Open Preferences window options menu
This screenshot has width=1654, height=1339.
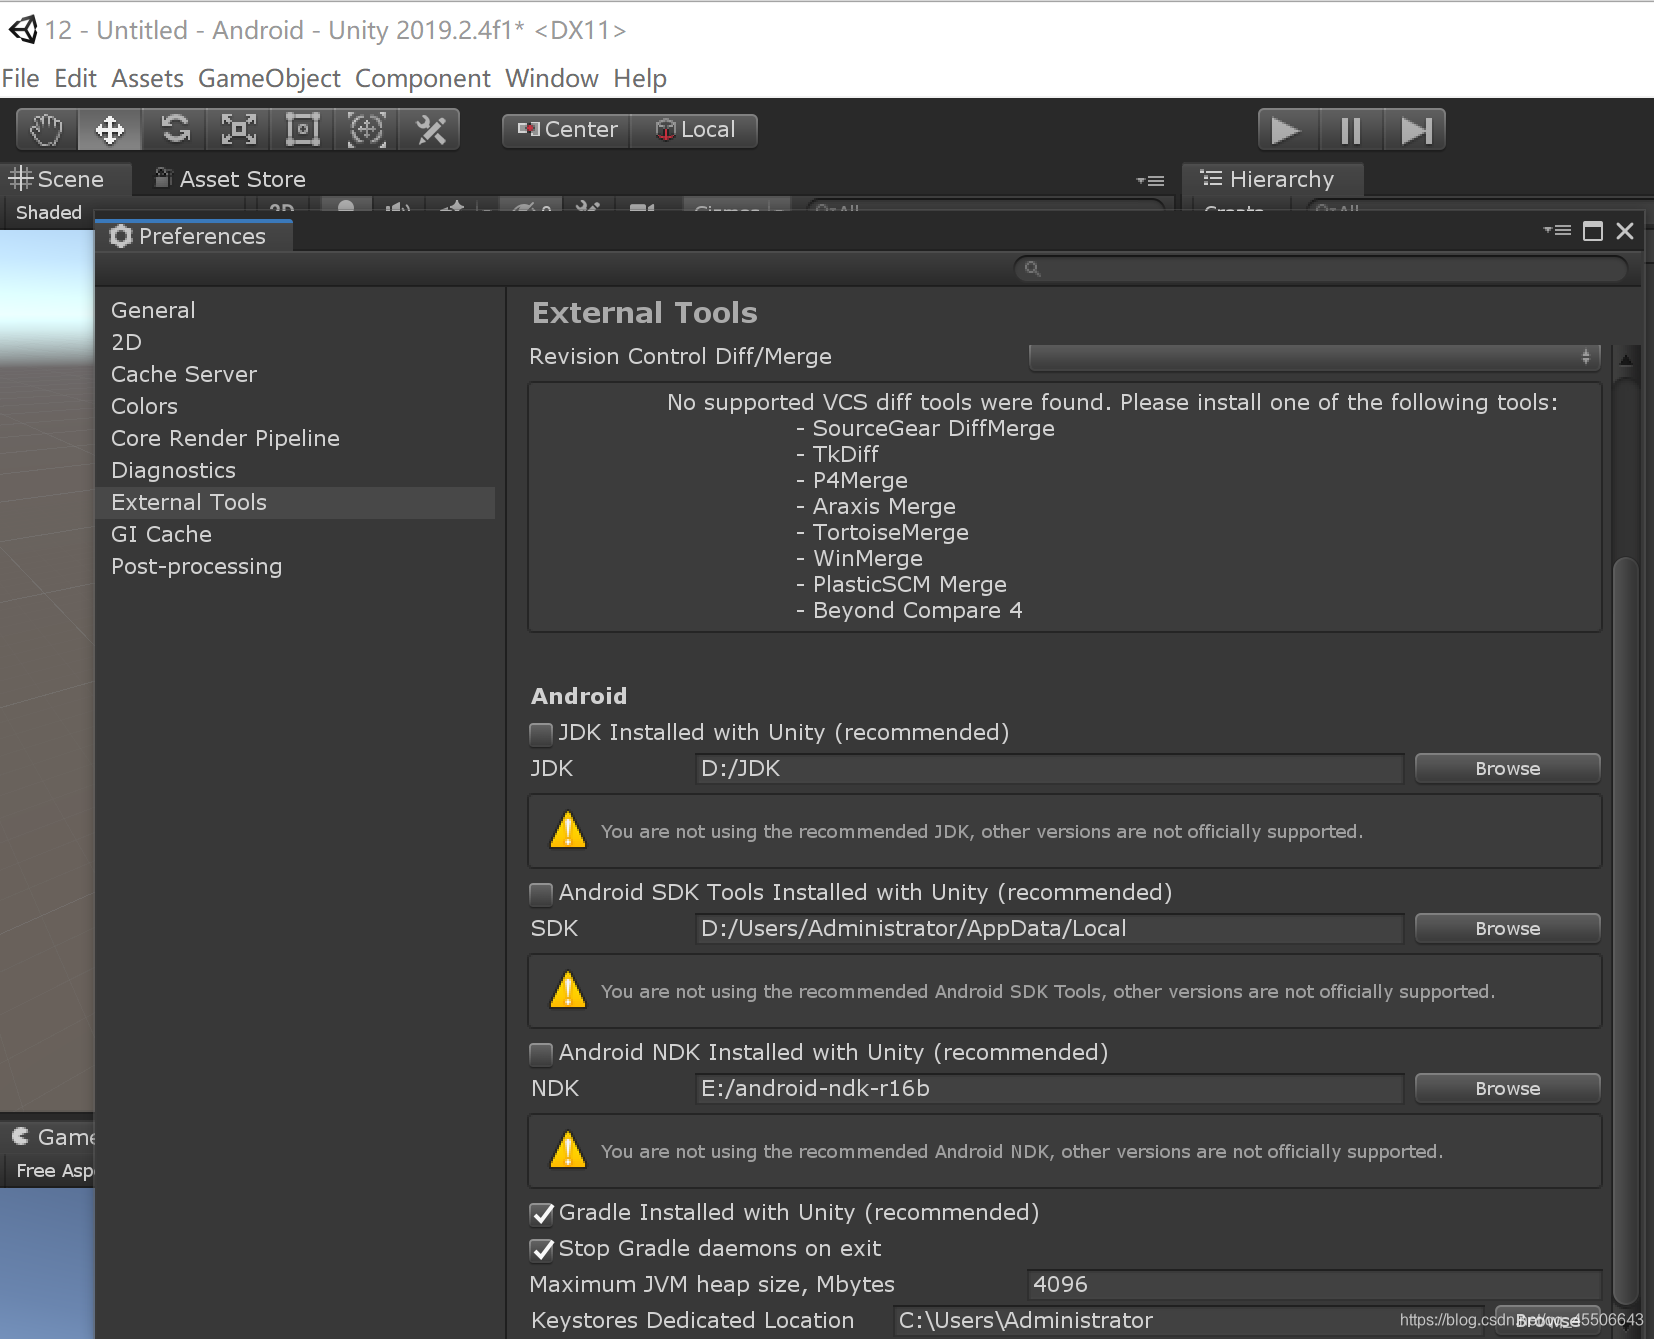pyautogui.click(x=1557, y=231)
